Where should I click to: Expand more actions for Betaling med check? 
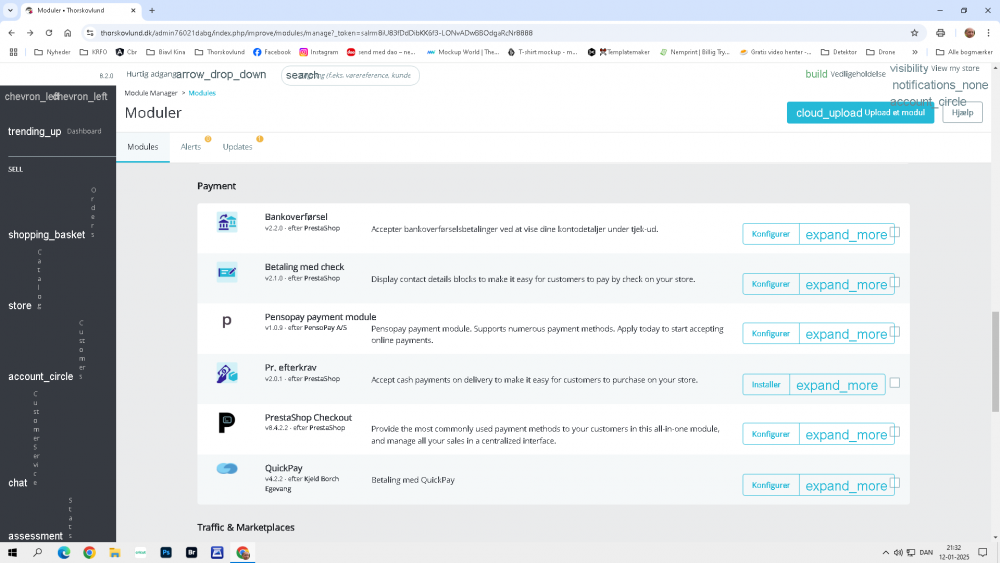click(846, 284)
